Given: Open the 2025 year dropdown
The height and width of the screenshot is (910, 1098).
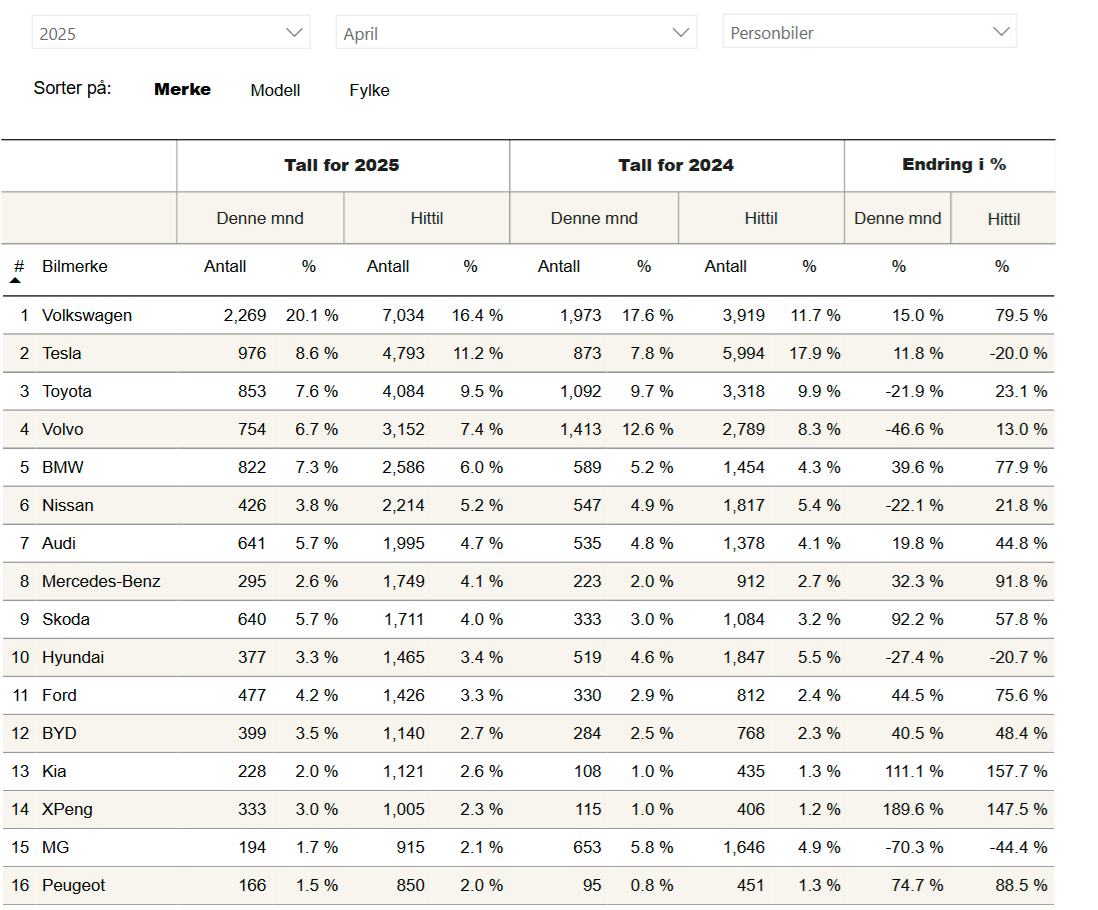Looking at the screenshot, I should [x=170, y=33].
